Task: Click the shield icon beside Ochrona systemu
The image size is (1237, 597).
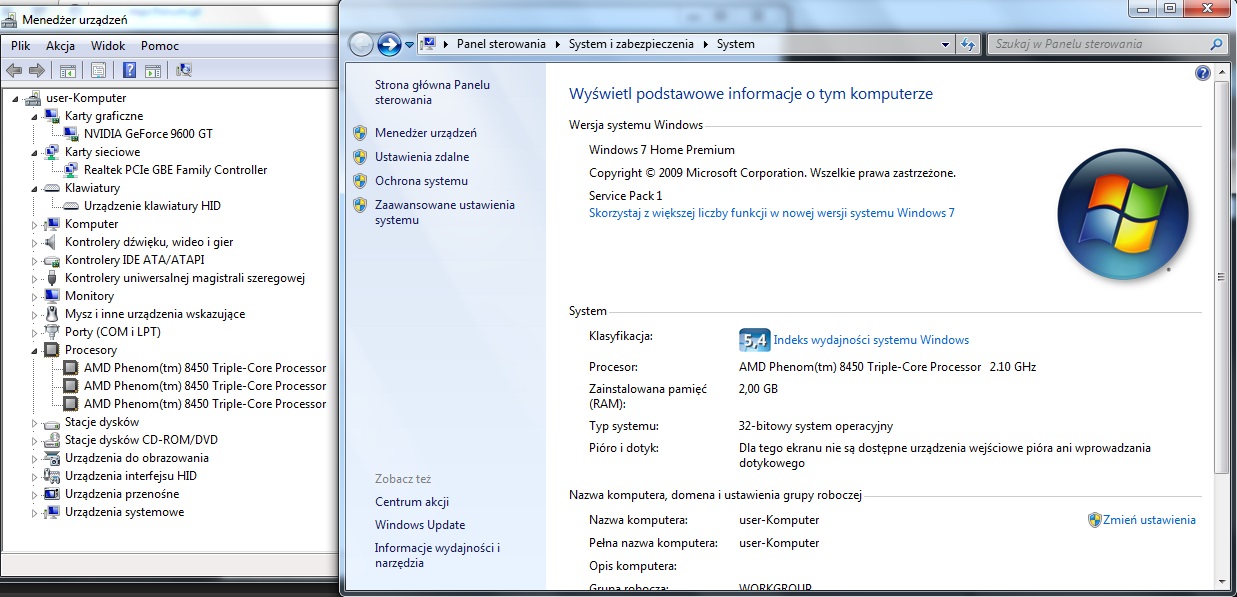Action: (360, 181)
